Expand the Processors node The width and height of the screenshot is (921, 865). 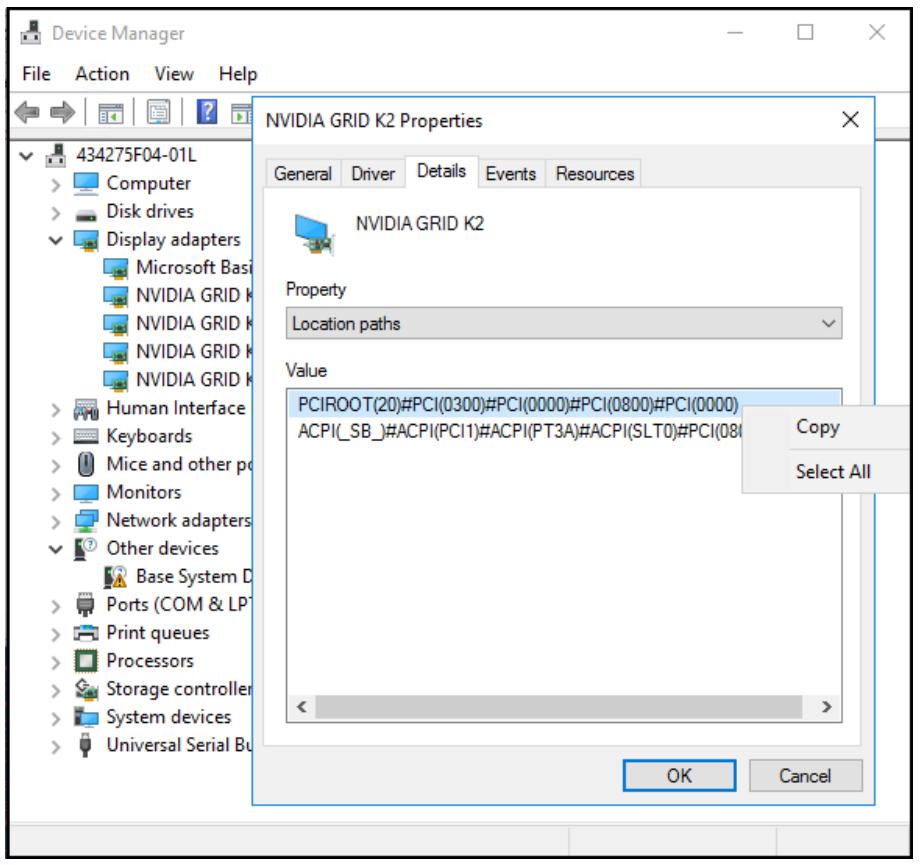[56, 662]
